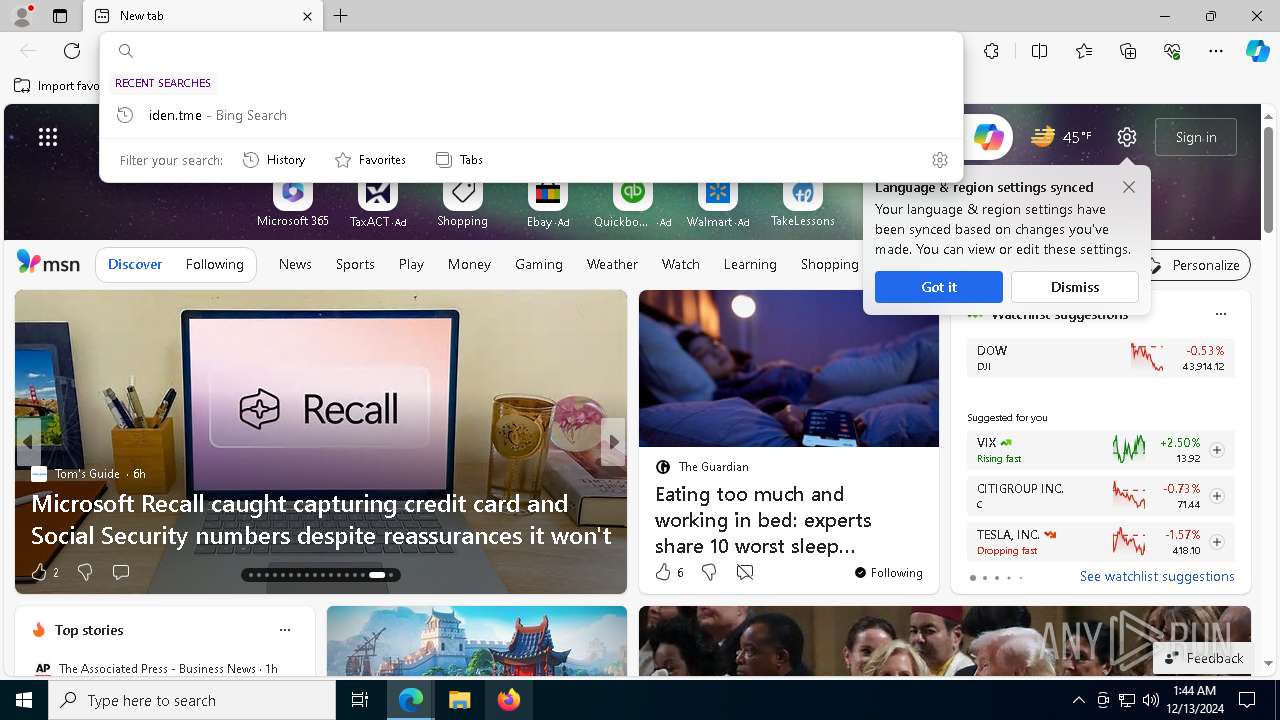1280x720 pixels.
Task: Dislike the Guardian sleep article
Action: point(709,572)
